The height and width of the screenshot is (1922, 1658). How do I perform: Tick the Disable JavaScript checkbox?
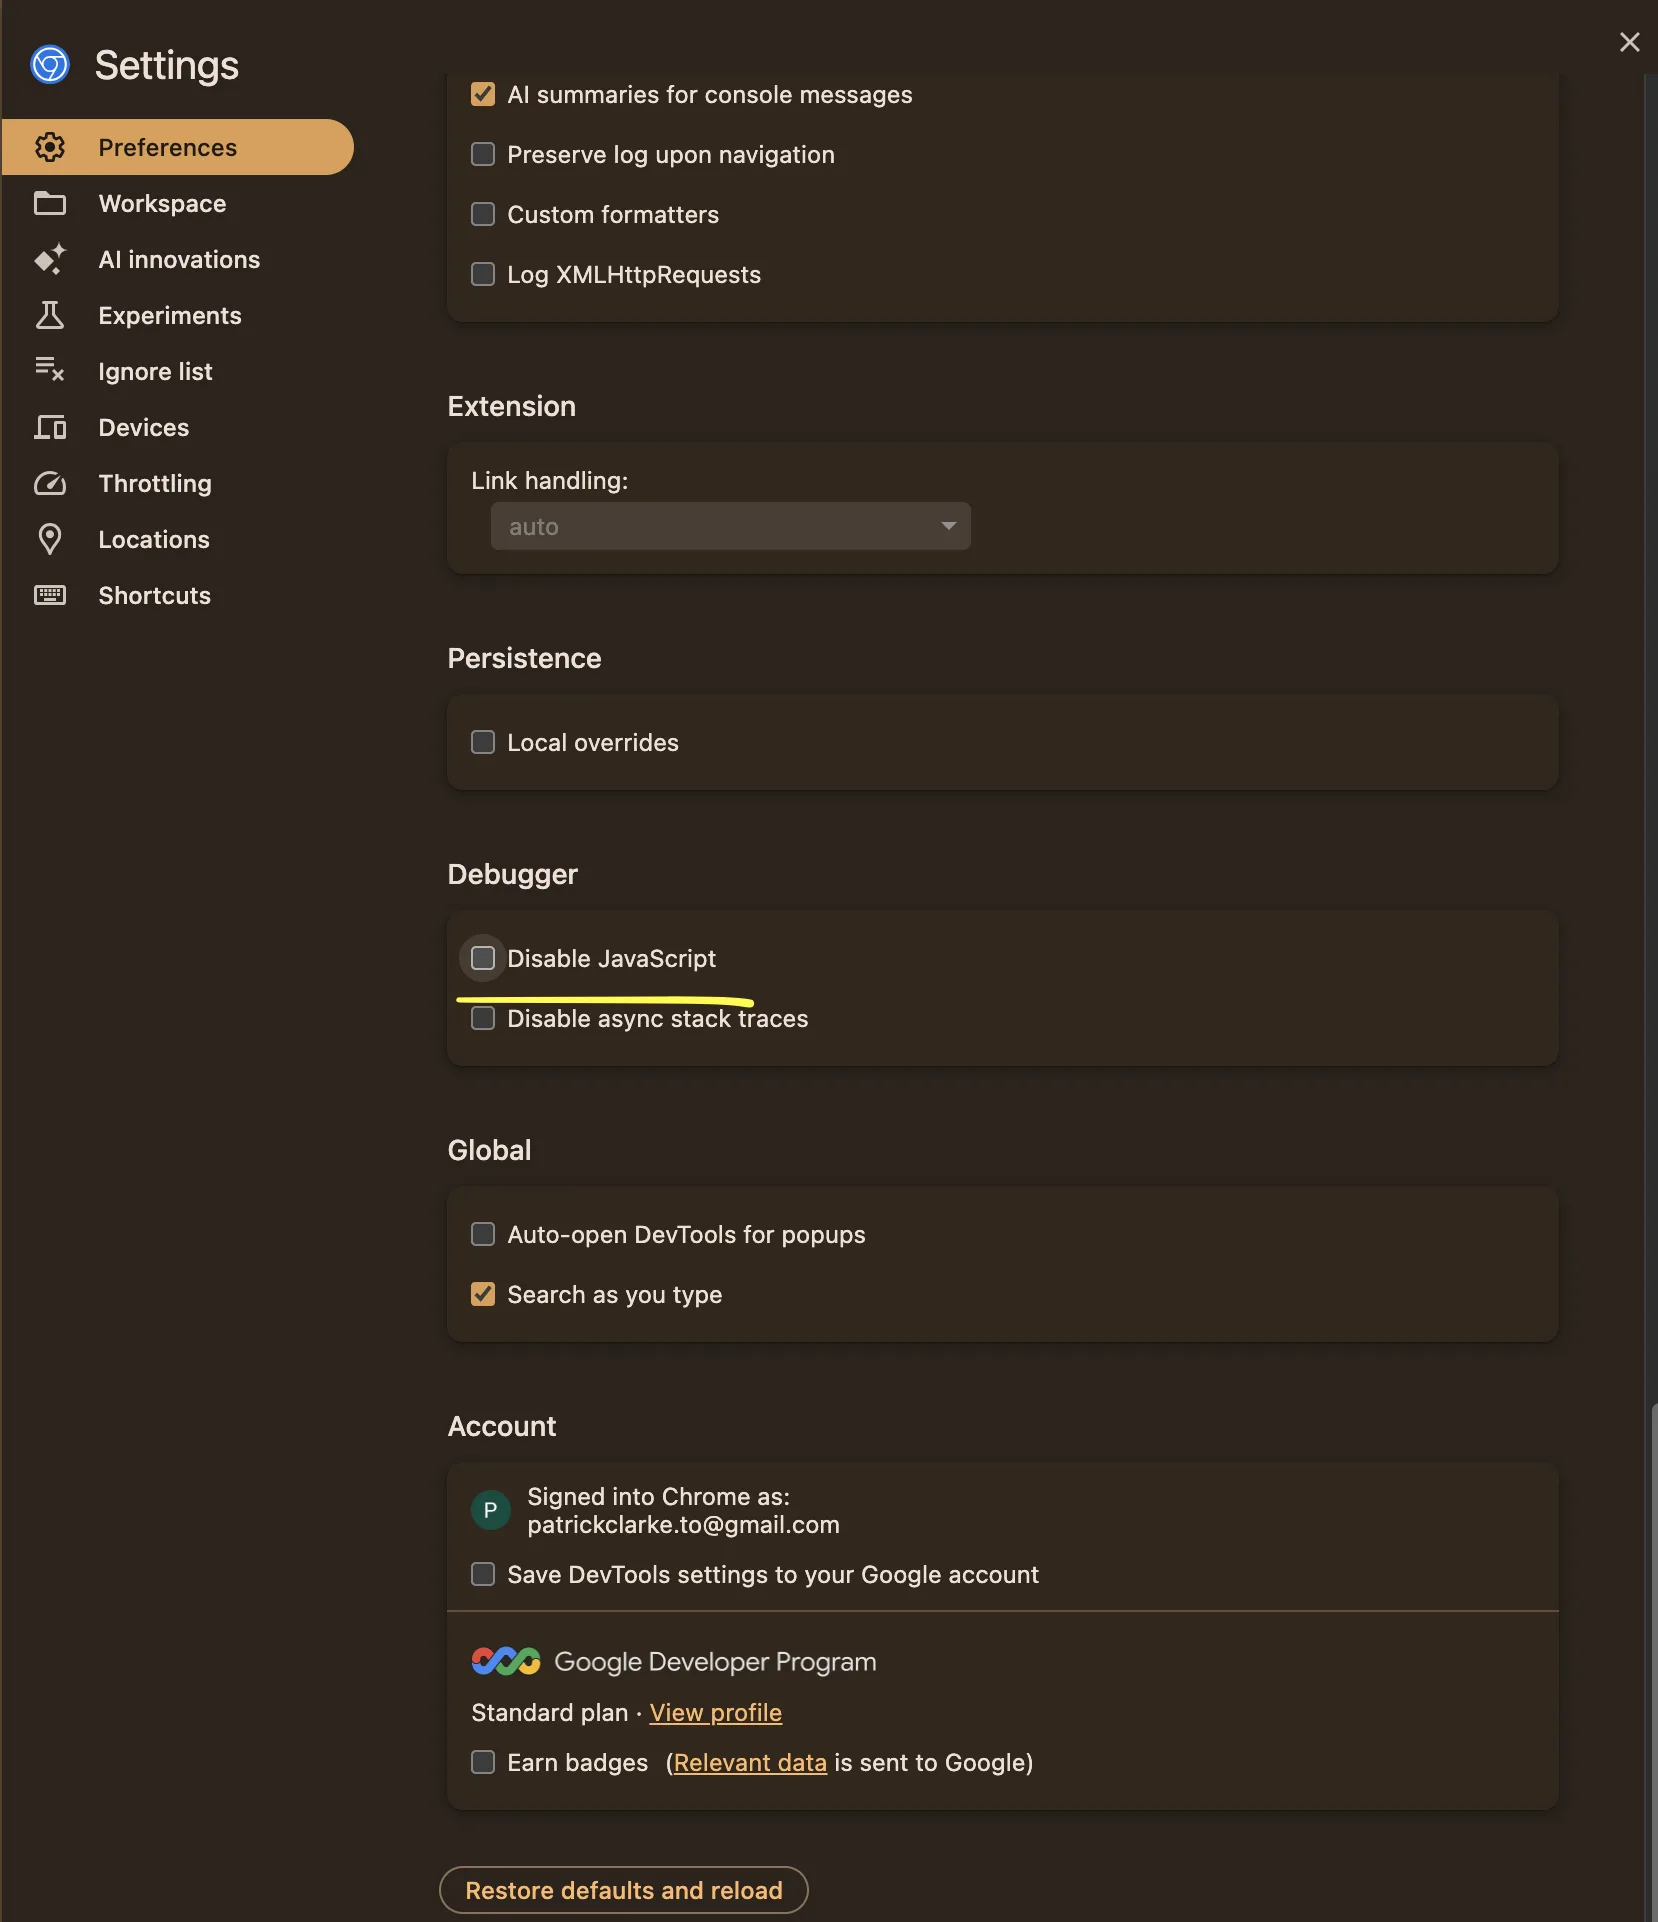click(483, 958)
